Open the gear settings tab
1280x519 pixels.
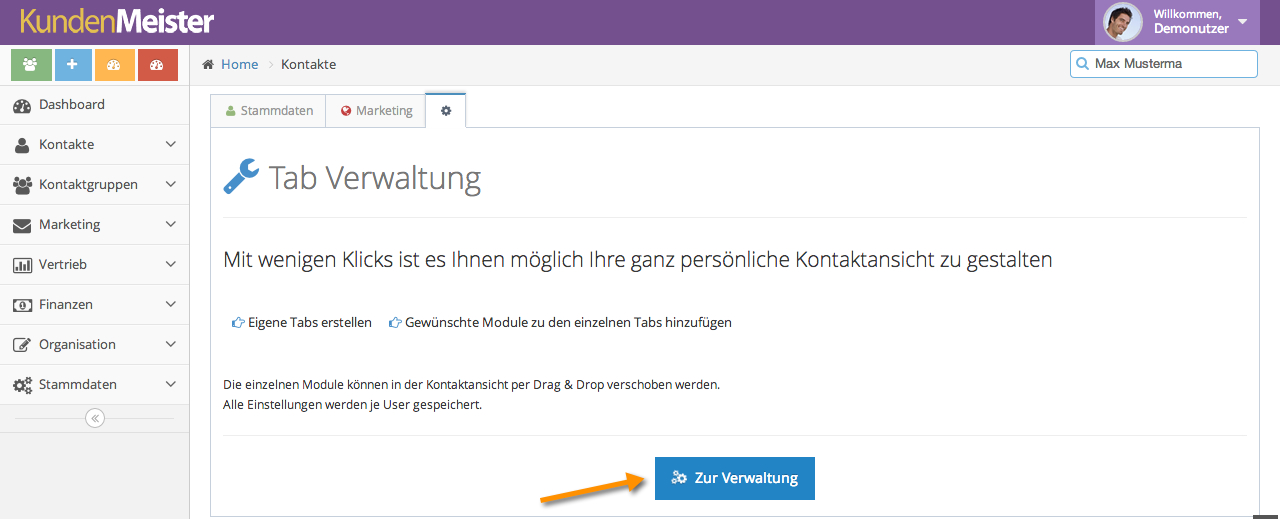pyautogui.click(x=446, y=111)
